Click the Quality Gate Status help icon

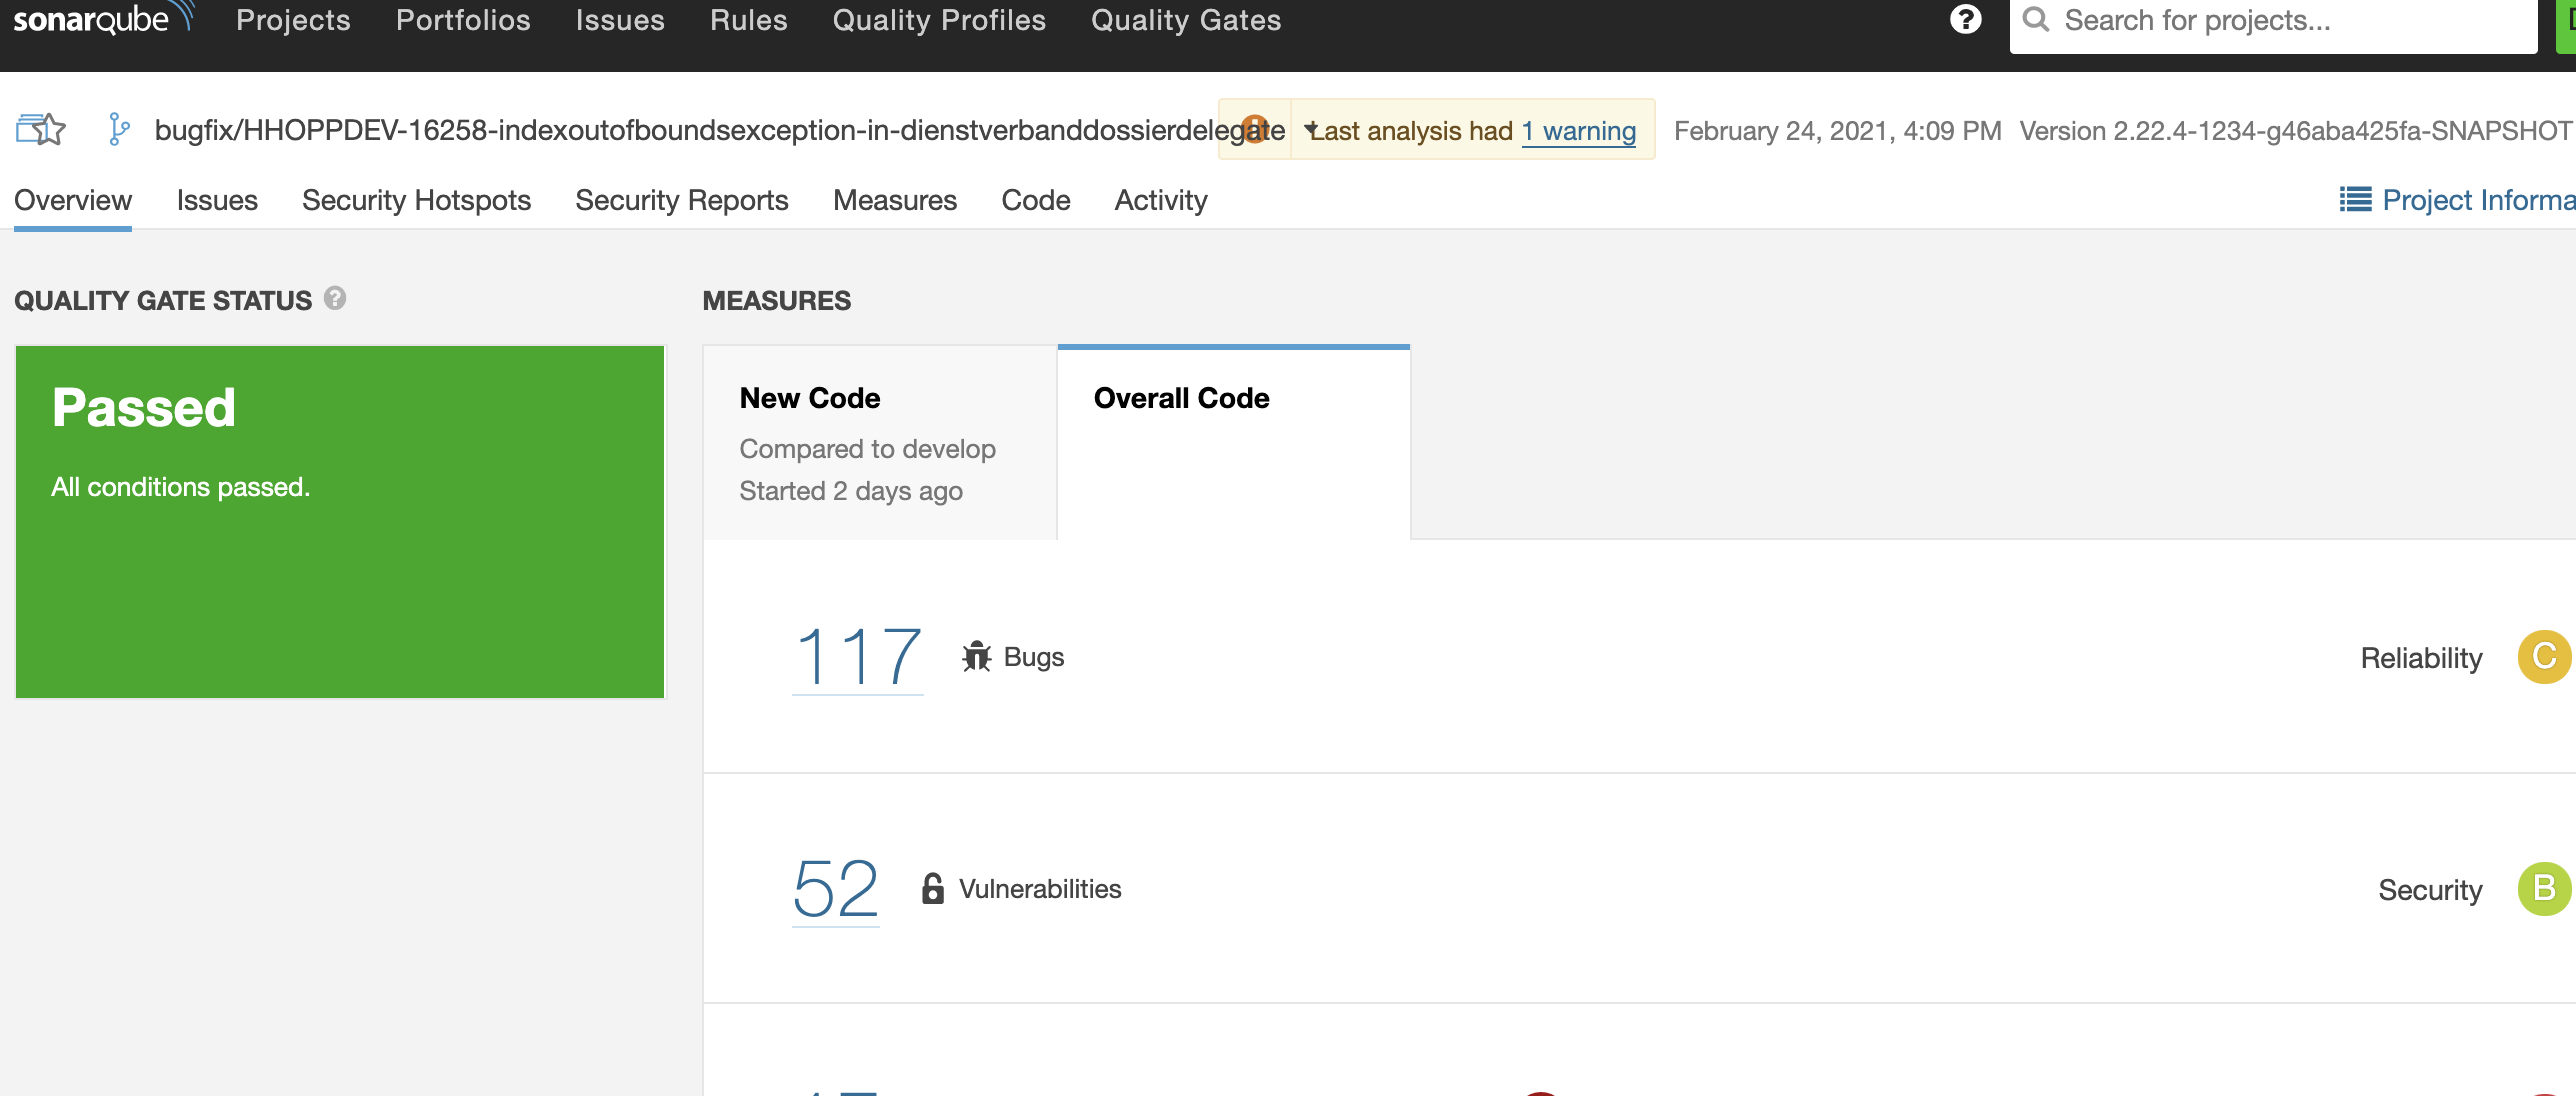336,298
